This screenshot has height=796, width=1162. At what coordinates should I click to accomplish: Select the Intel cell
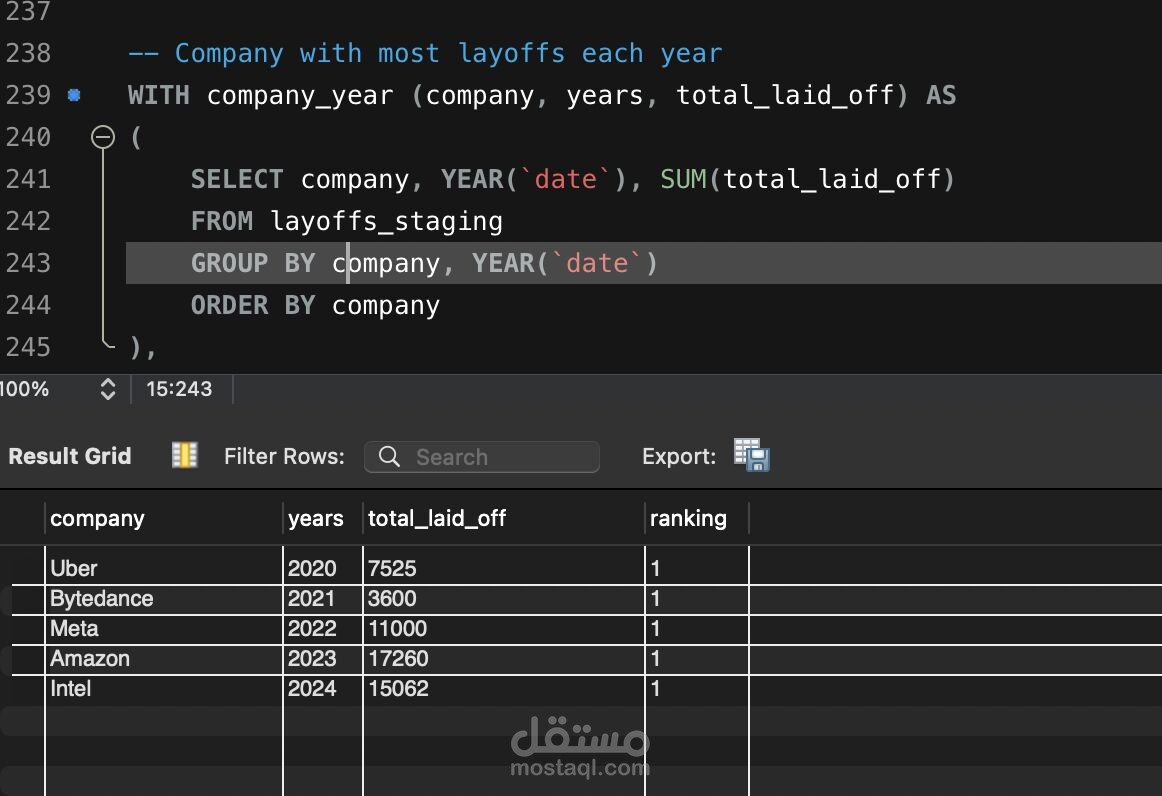164,689
